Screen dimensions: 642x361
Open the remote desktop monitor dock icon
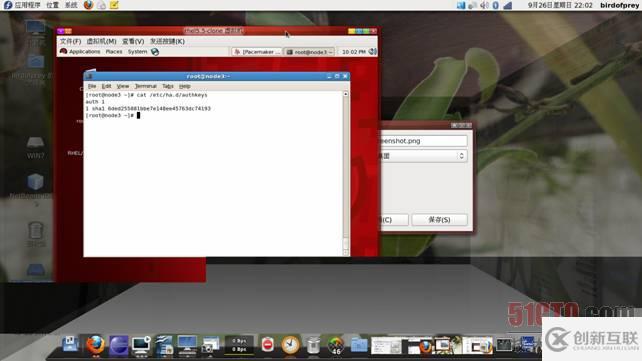[x=141, y=345]
